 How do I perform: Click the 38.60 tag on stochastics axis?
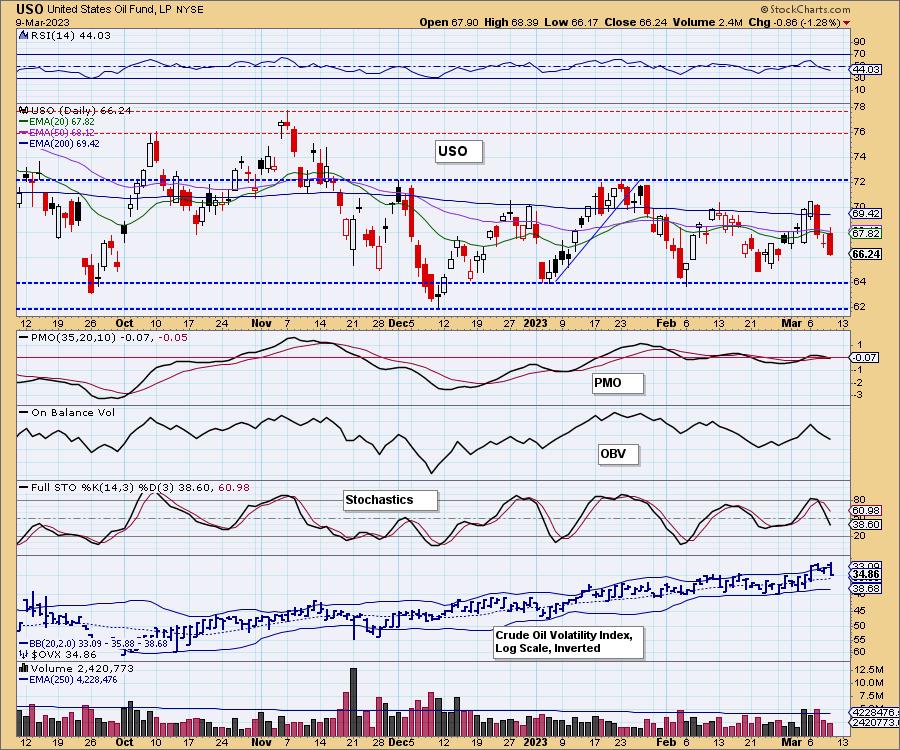click(x=866, y=524)
